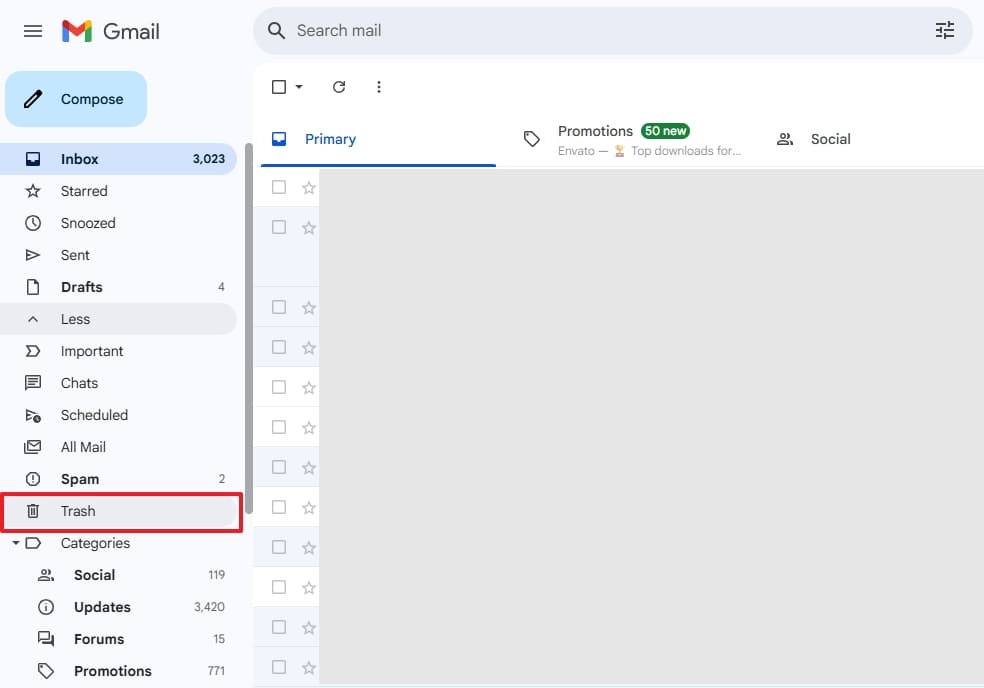Go to Scheduled messages
Image resolution: width=984 pixels, height=688 pixels.
point(94,415)
